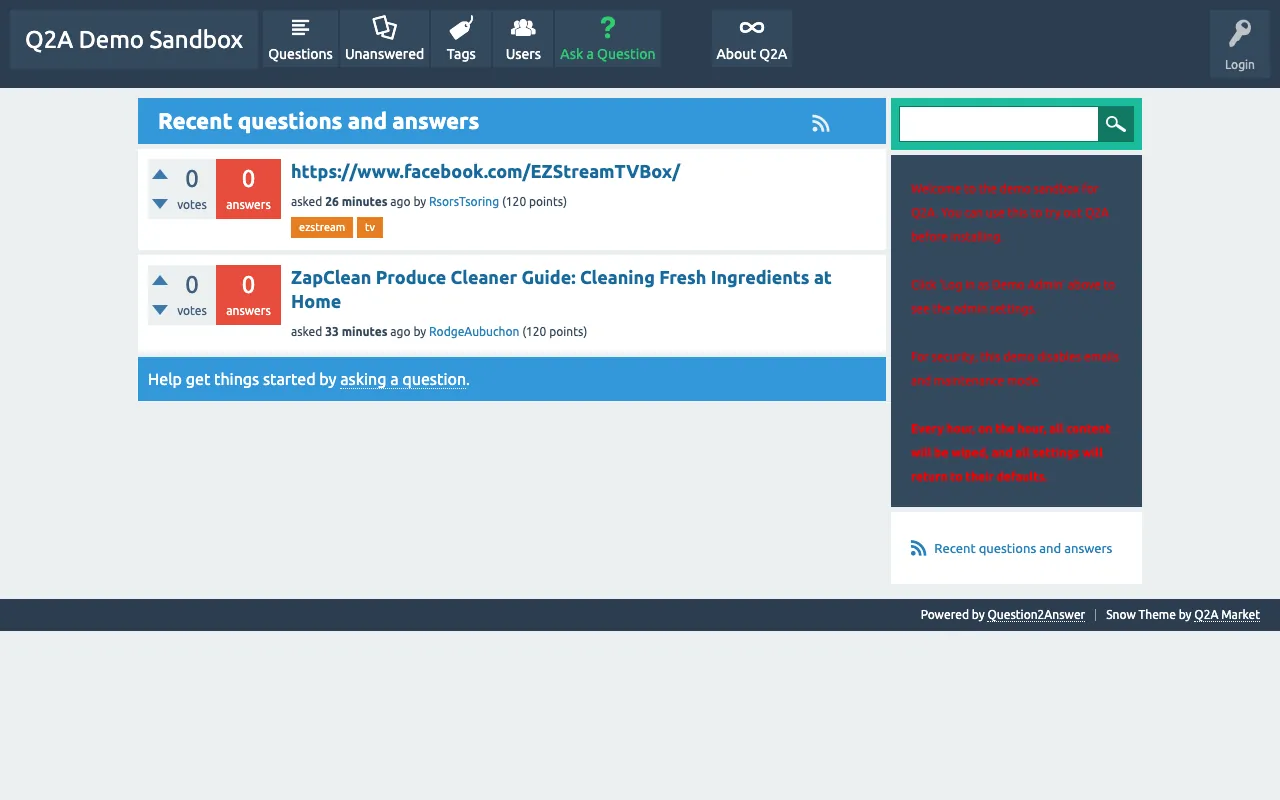
Task: Open the ezstream tag
Action: [x=322, y=228]
